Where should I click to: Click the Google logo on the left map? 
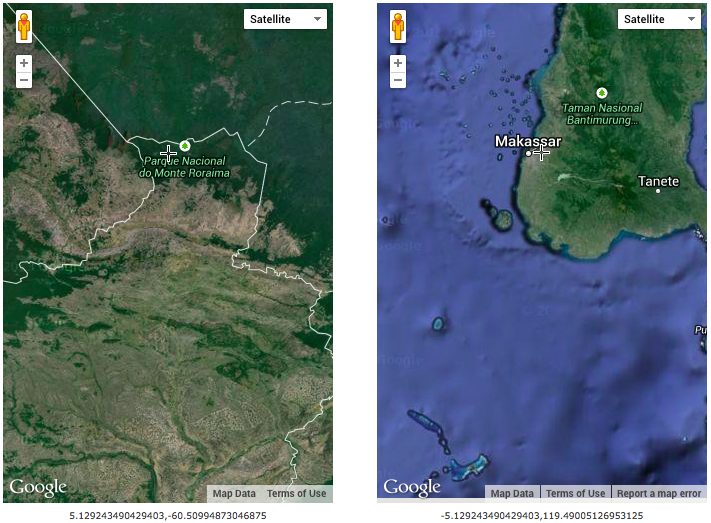(x=38, y=488)
